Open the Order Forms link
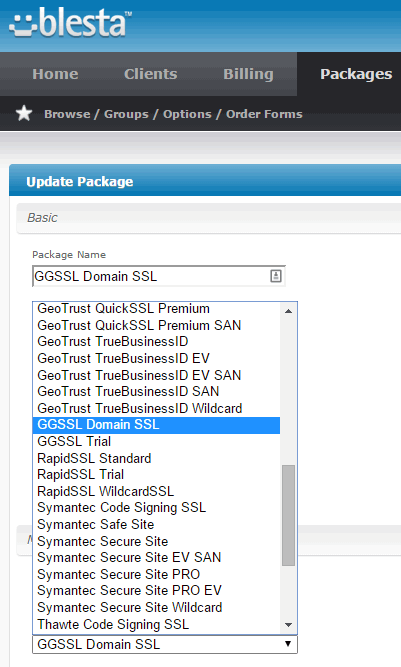This screenshot has width=401, height=667. pyautogui.click(x=264, y=114)
